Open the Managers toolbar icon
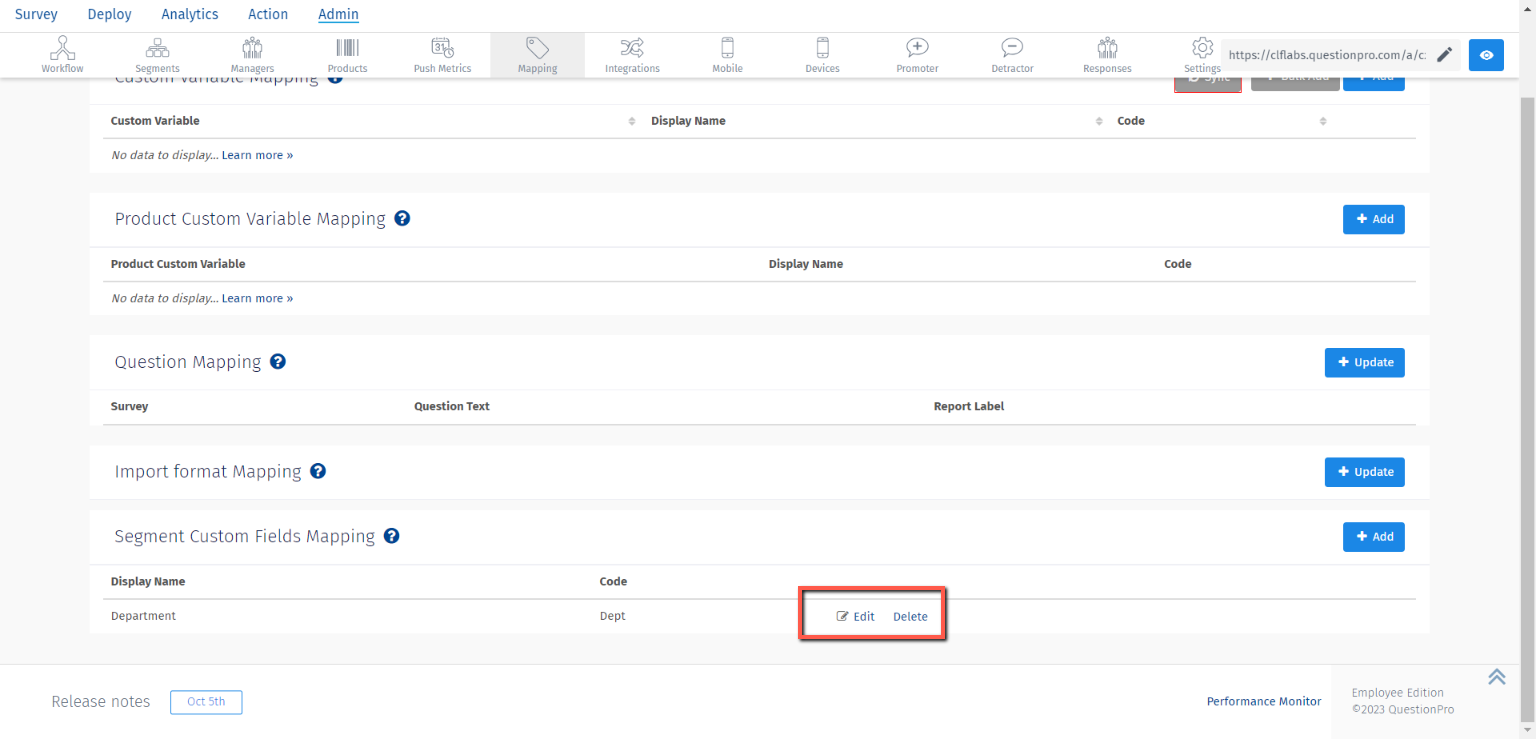This screenshot has width=1536, height=739. pos(252,55)
